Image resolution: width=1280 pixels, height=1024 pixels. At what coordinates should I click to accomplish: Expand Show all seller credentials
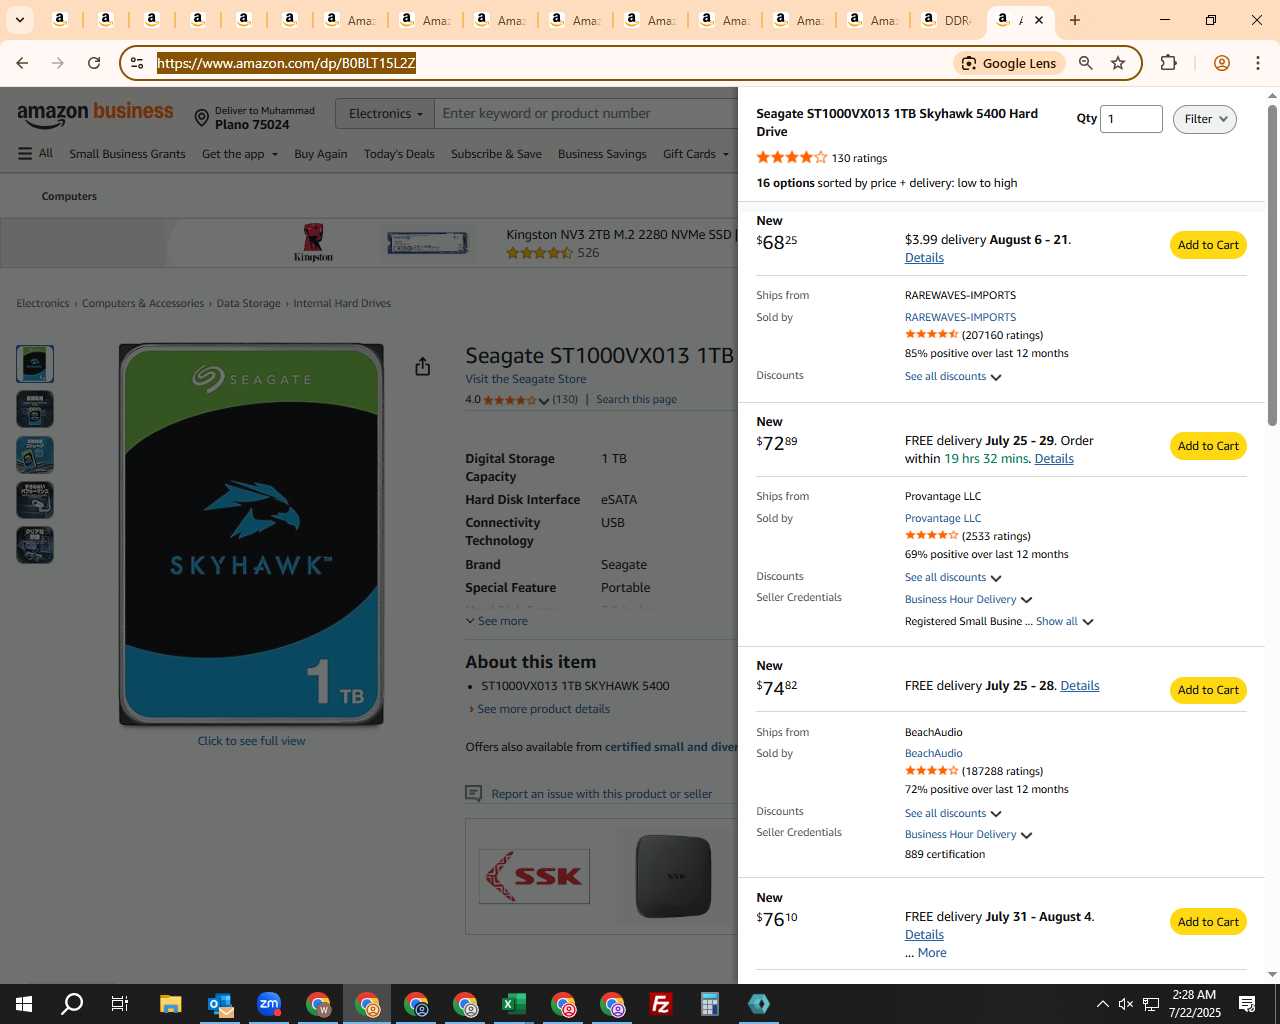click(x=1064, y=621)
